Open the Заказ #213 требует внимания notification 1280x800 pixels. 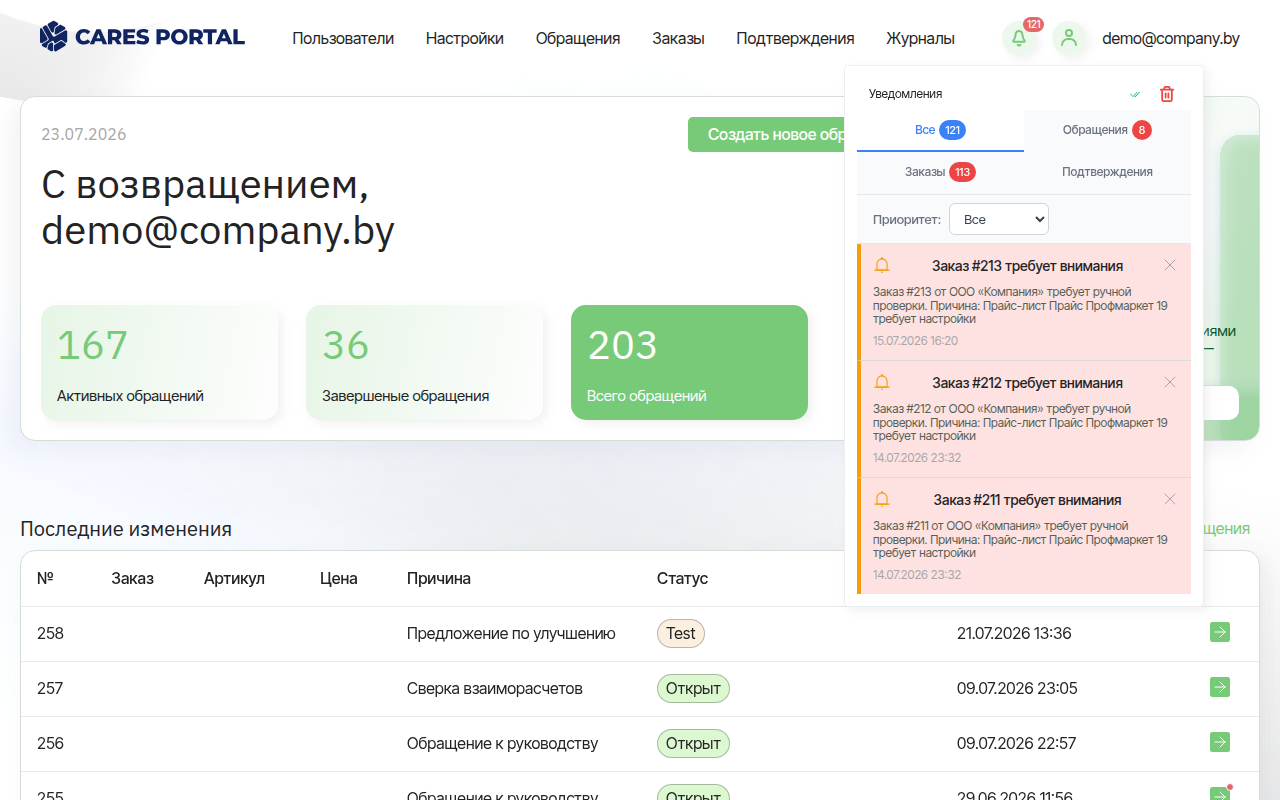pos(1024,302)
